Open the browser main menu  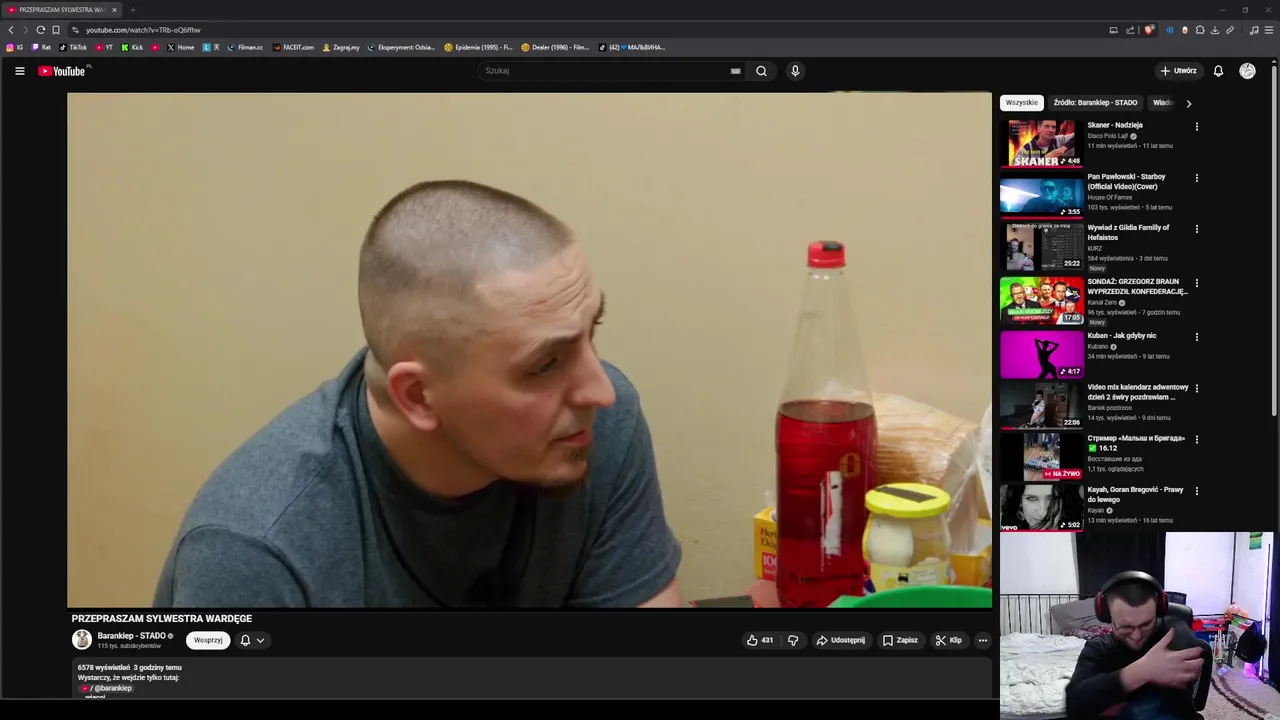tap(1269, 30)
